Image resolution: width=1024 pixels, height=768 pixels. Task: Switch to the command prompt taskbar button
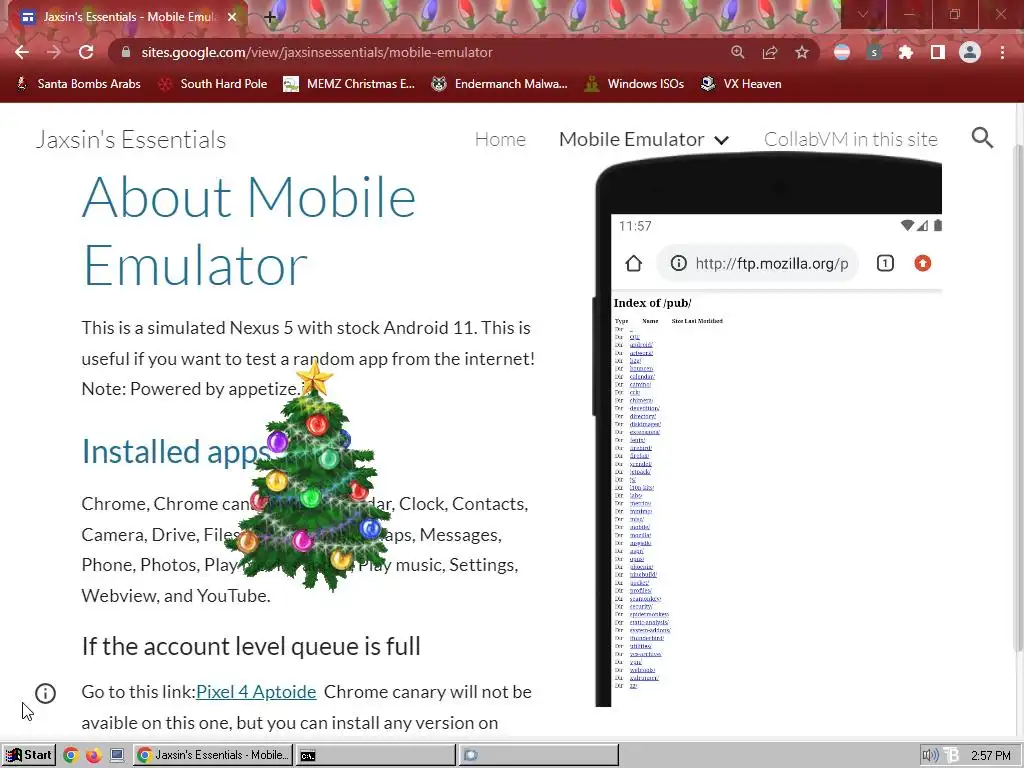click(376, 755)
